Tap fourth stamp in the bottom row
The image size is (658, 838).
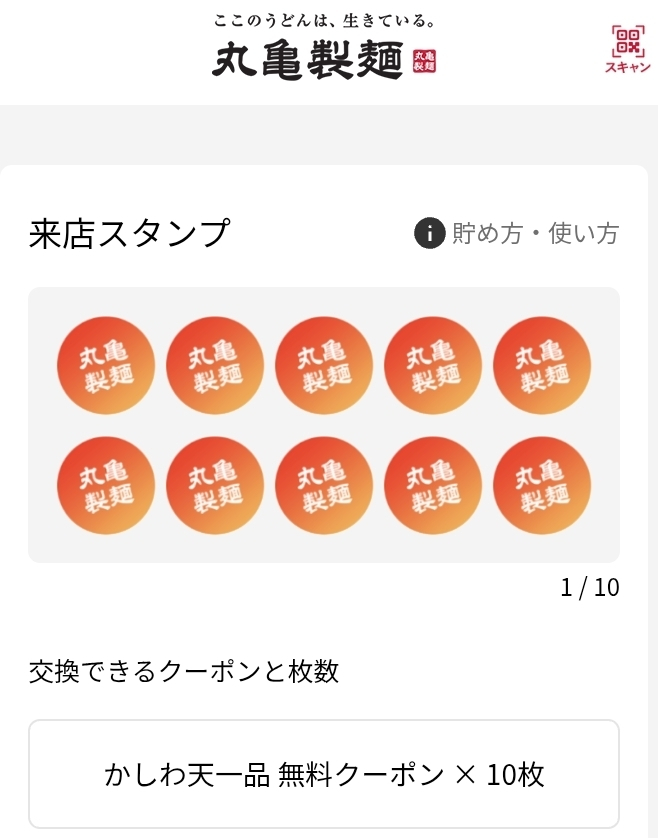click(x=433, y=486)
